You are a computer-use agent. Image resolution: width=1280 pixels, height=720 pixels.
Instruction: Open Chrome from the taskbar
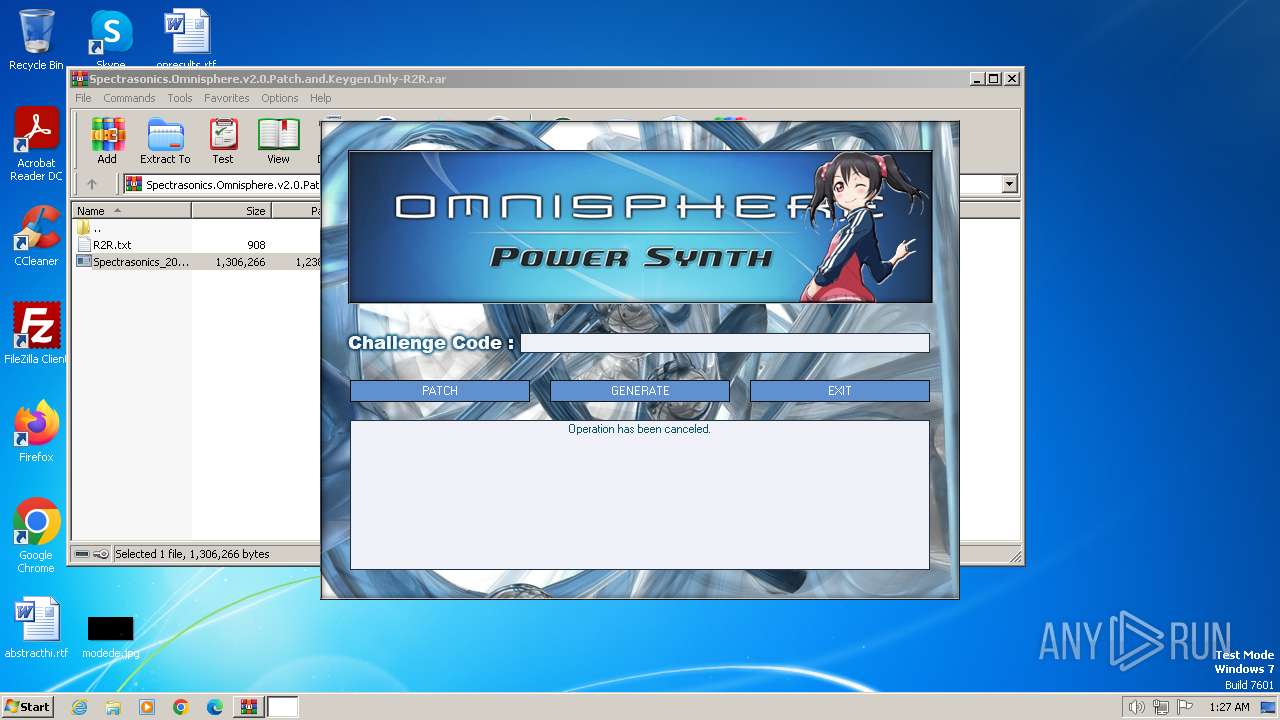pos(181,707)
